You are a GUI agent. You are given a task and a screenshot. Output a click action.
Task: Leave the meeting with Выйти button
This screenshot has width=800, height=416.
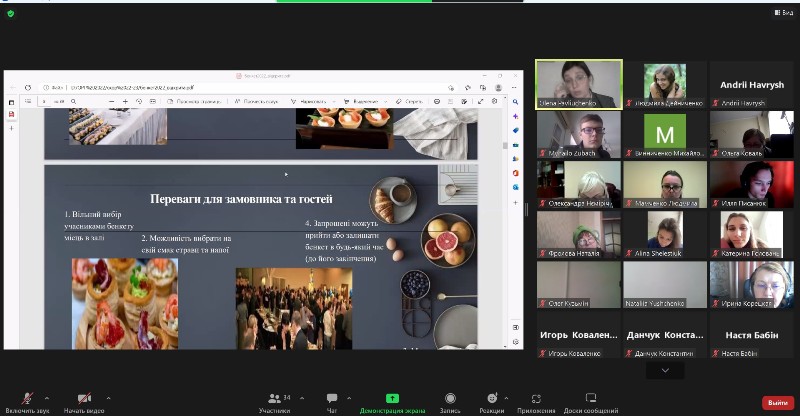[775, 402]
